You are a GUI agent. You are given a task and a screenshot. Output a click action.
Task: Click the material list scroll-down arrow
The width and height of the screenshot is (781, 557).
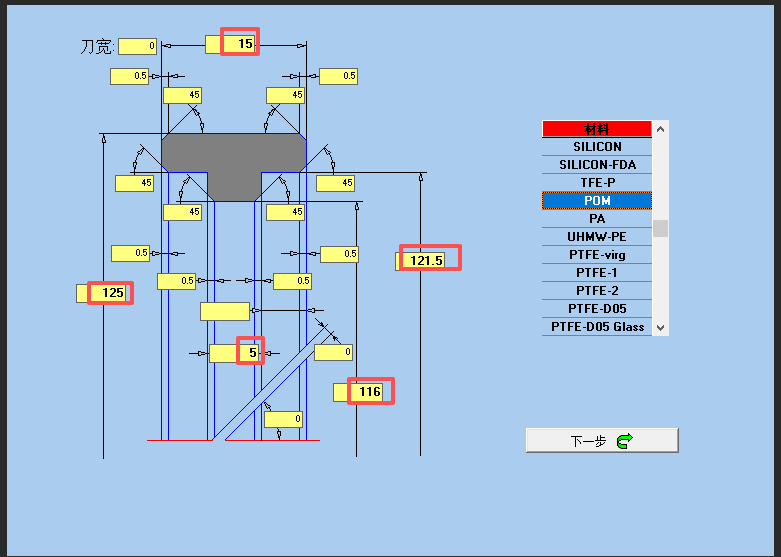coord(660,327)
